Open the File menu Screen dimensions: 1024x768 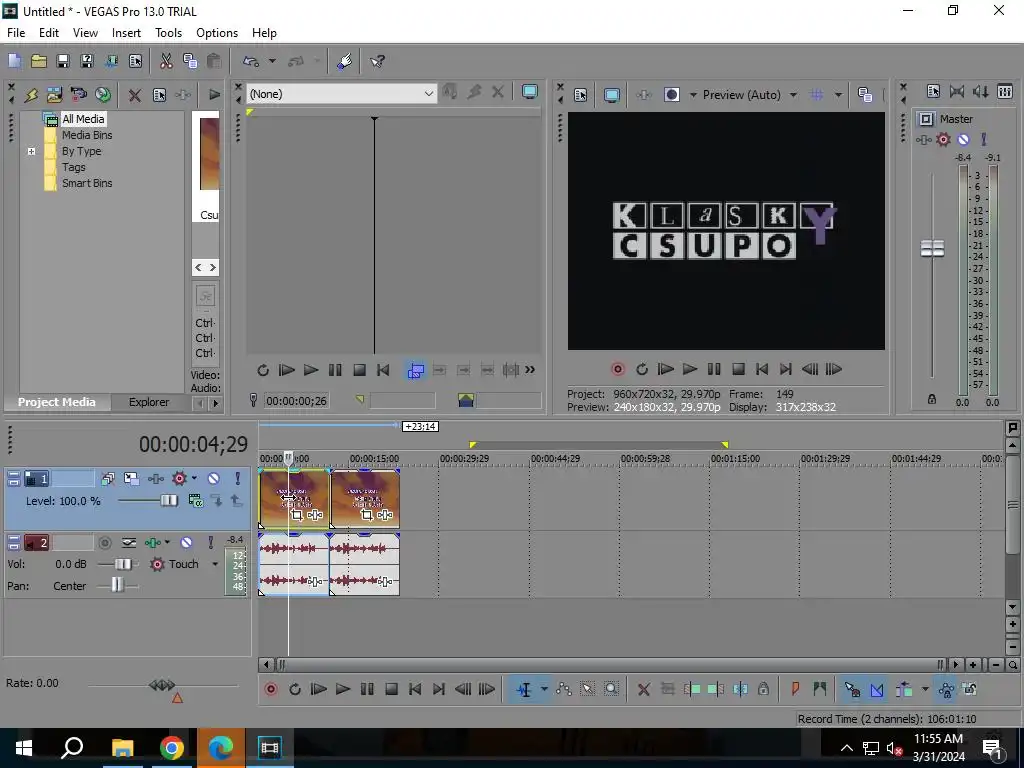(16, 33)
